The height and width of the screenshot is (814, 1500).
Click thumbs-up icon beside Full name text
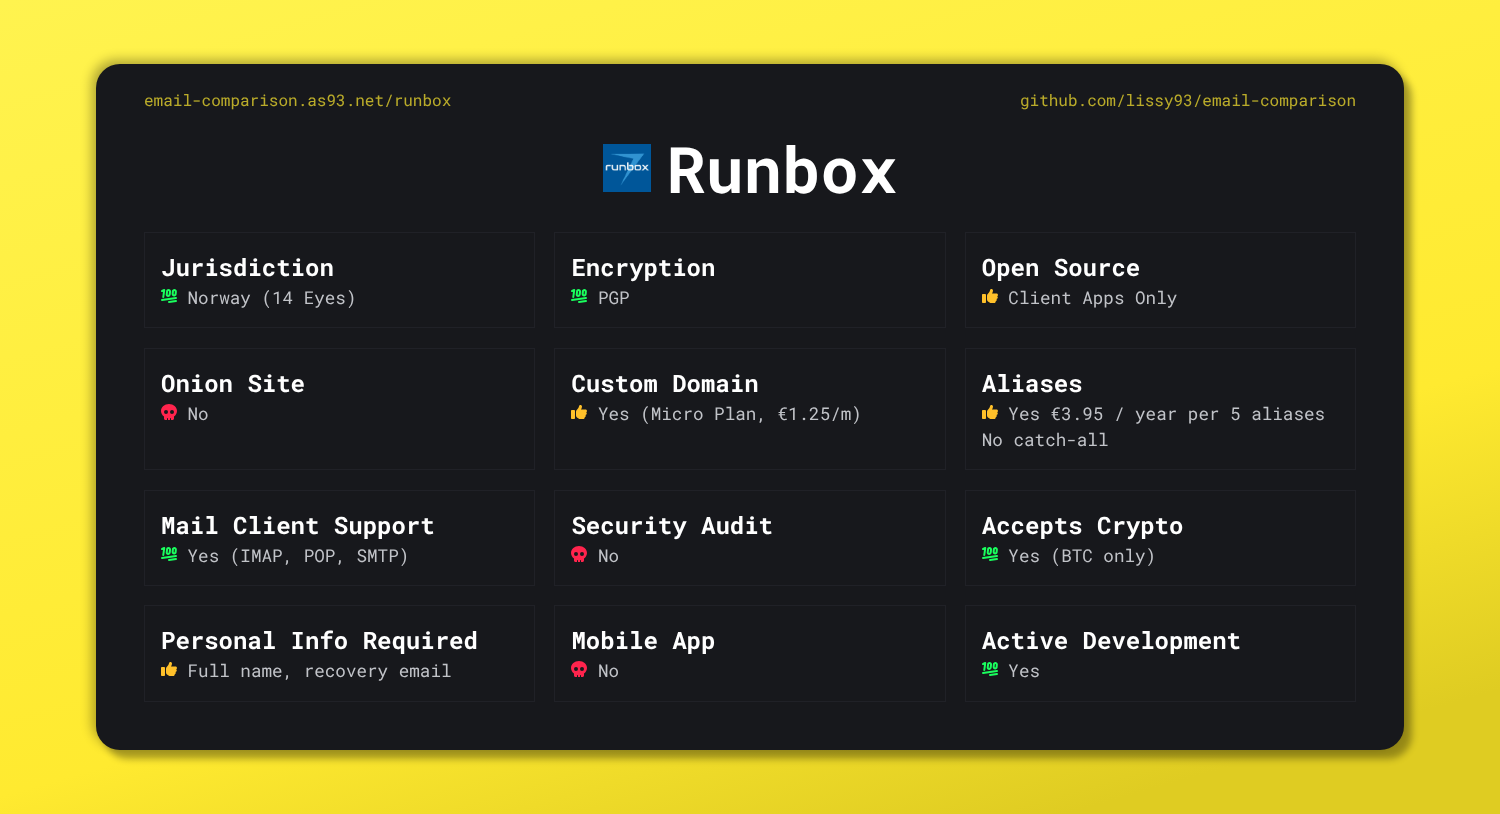click(x=169, y=669)
